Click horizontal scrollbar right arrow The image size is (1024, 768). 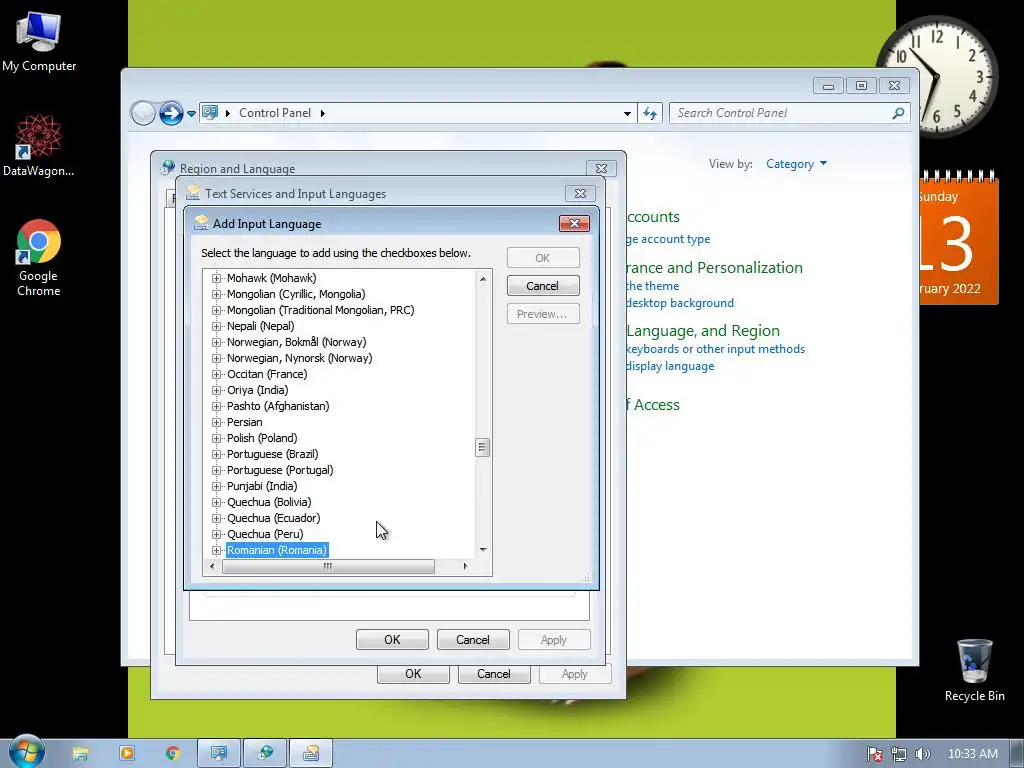tap(465, 566)
